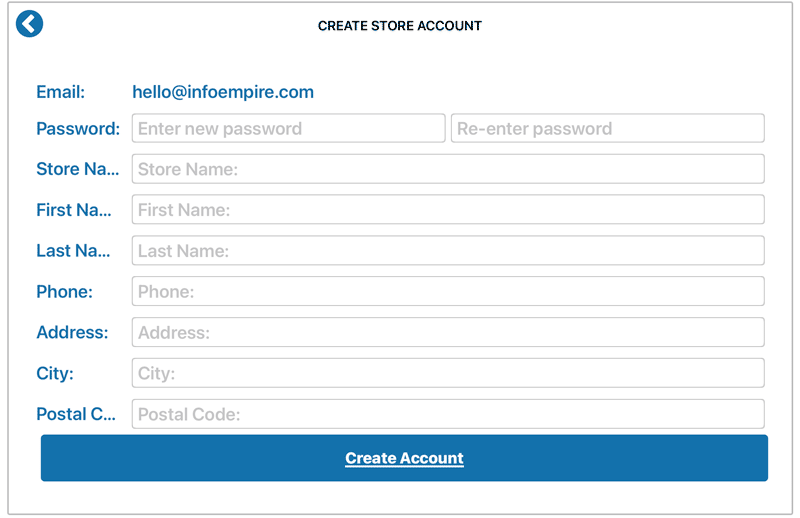Click the Postal Code field
The width and height of the screenshot is (800, 518).
point(448,414)
